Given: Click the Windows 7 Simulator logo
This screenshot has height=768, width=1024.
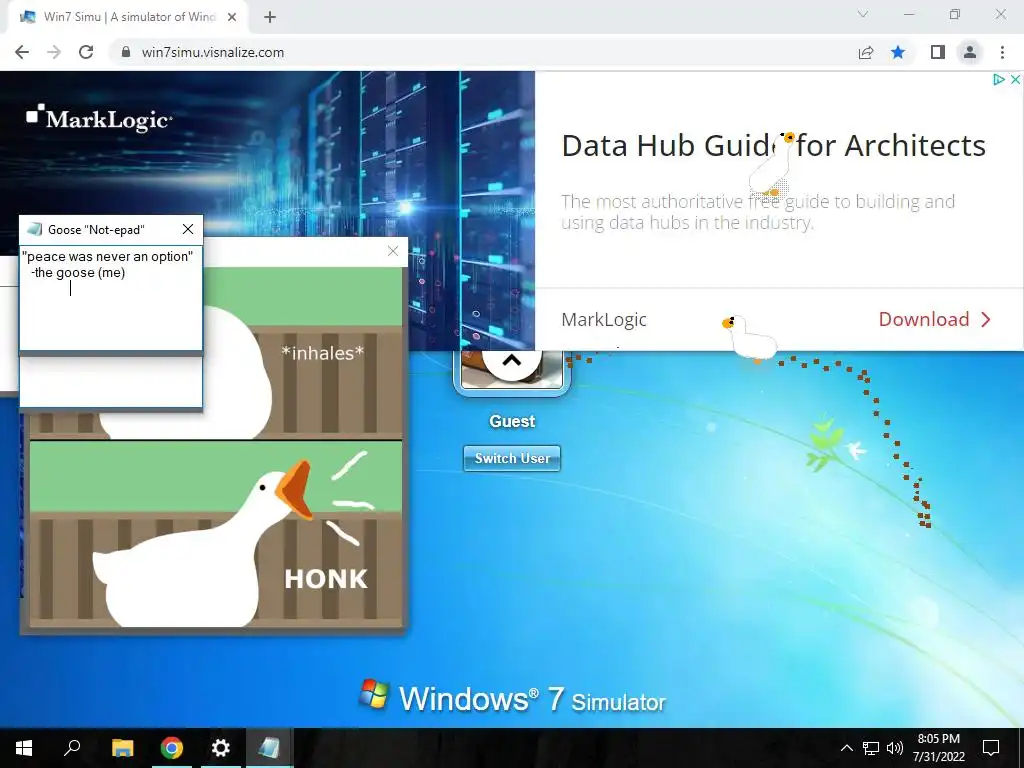Looking at the screenshot, I should (x=512, y=697).
